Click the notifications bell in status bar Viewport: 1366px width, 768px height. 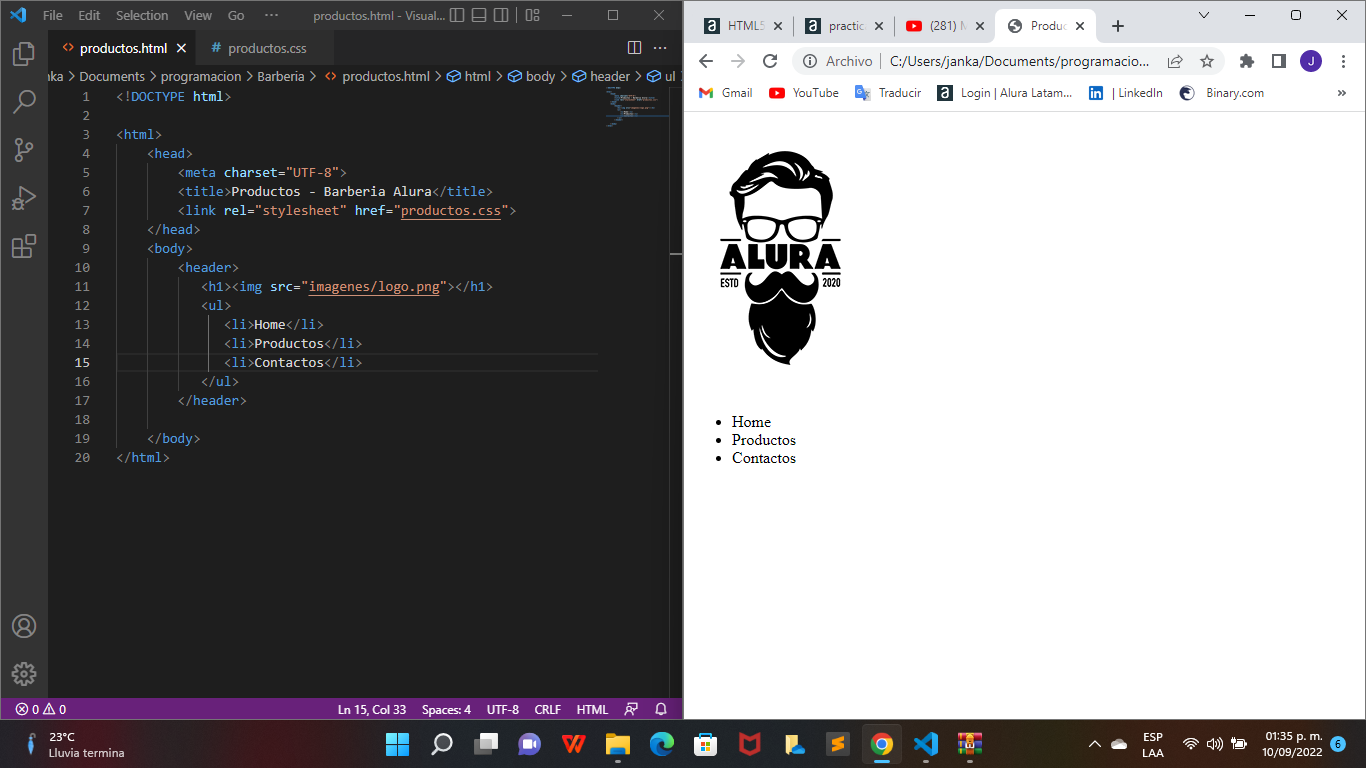(661, 709)
